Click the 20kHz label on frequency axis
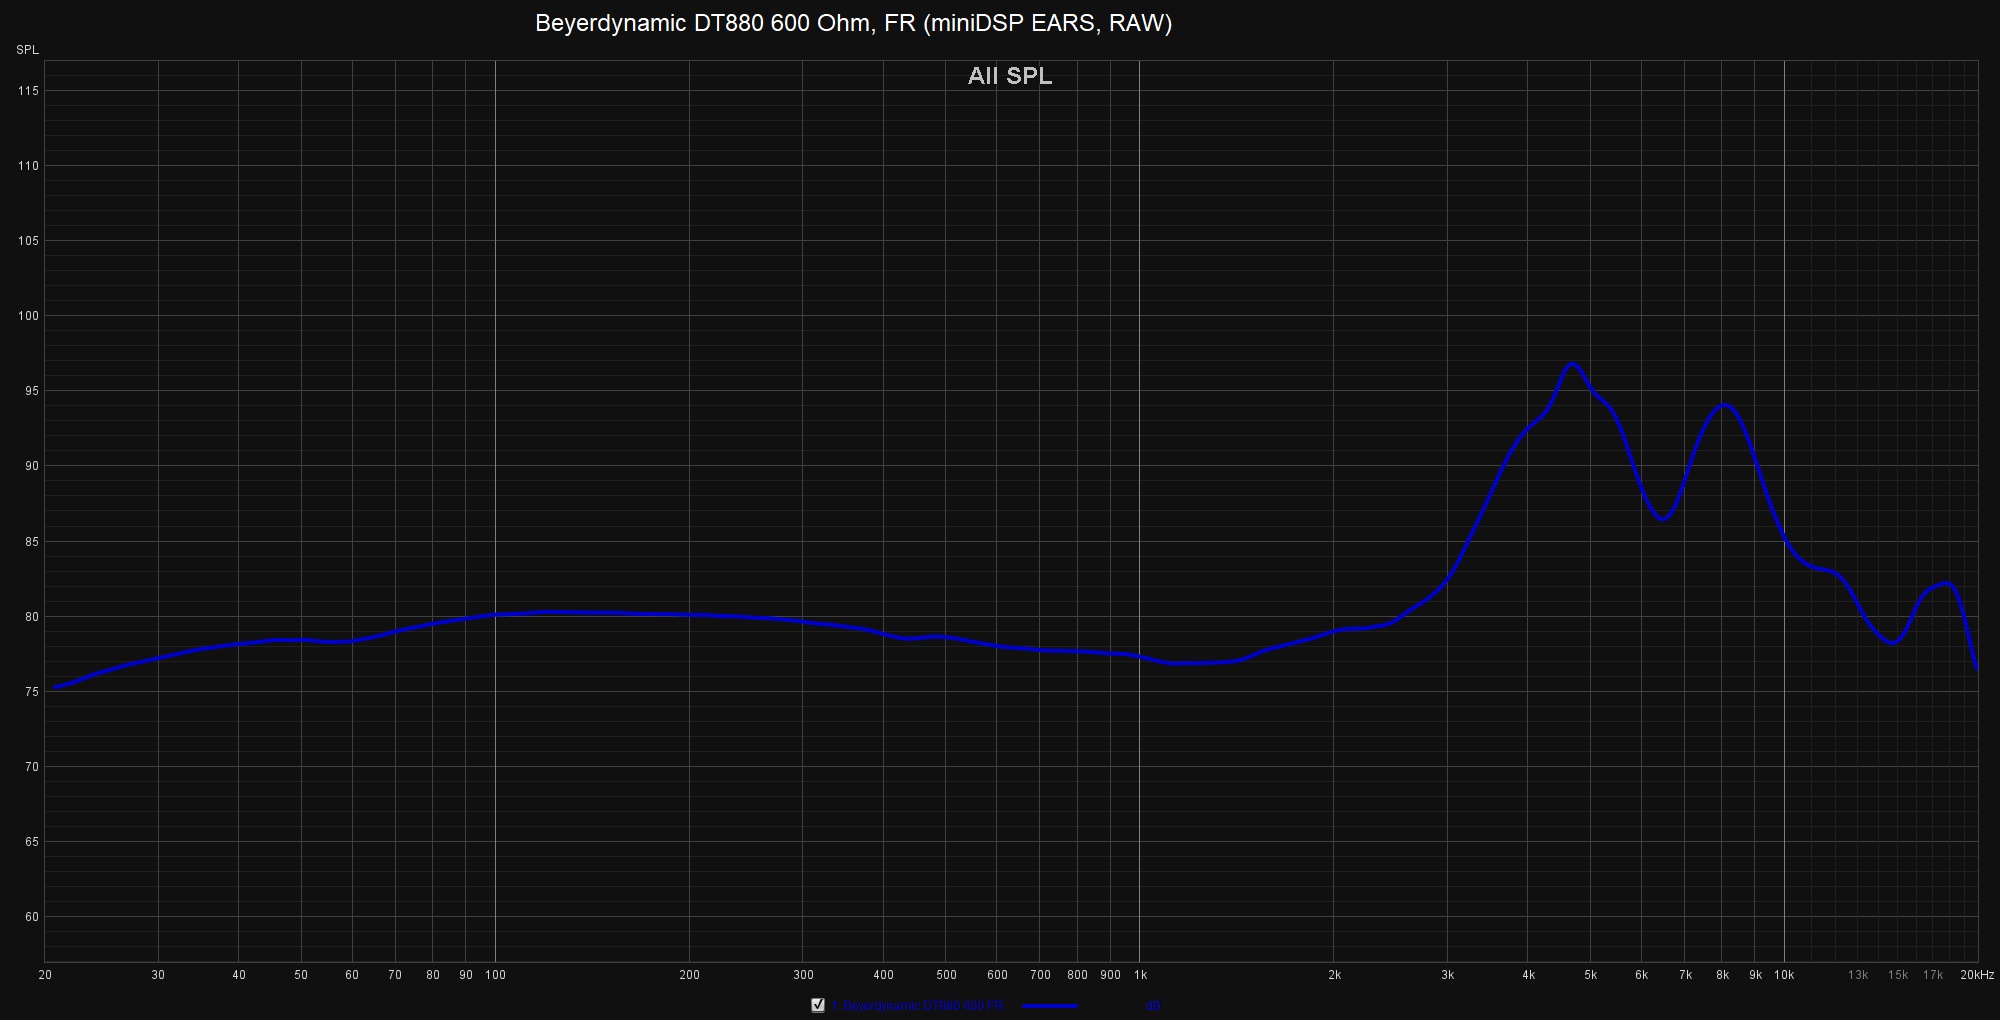This screenshot has height=1020, width=2000. coord(1976,975)
